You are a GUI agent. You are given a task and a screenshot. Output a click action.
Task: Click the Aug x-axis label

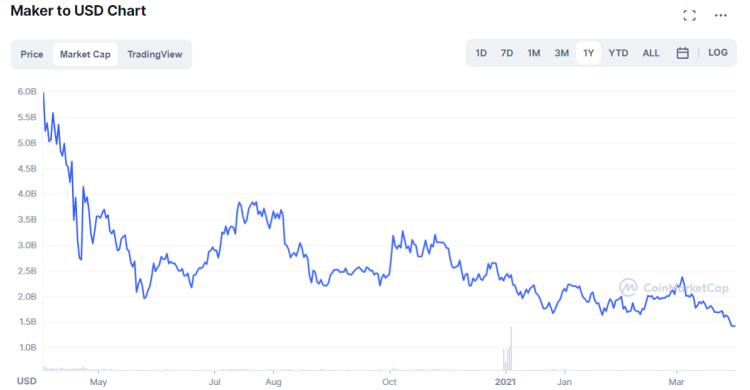tap(273, 382)
